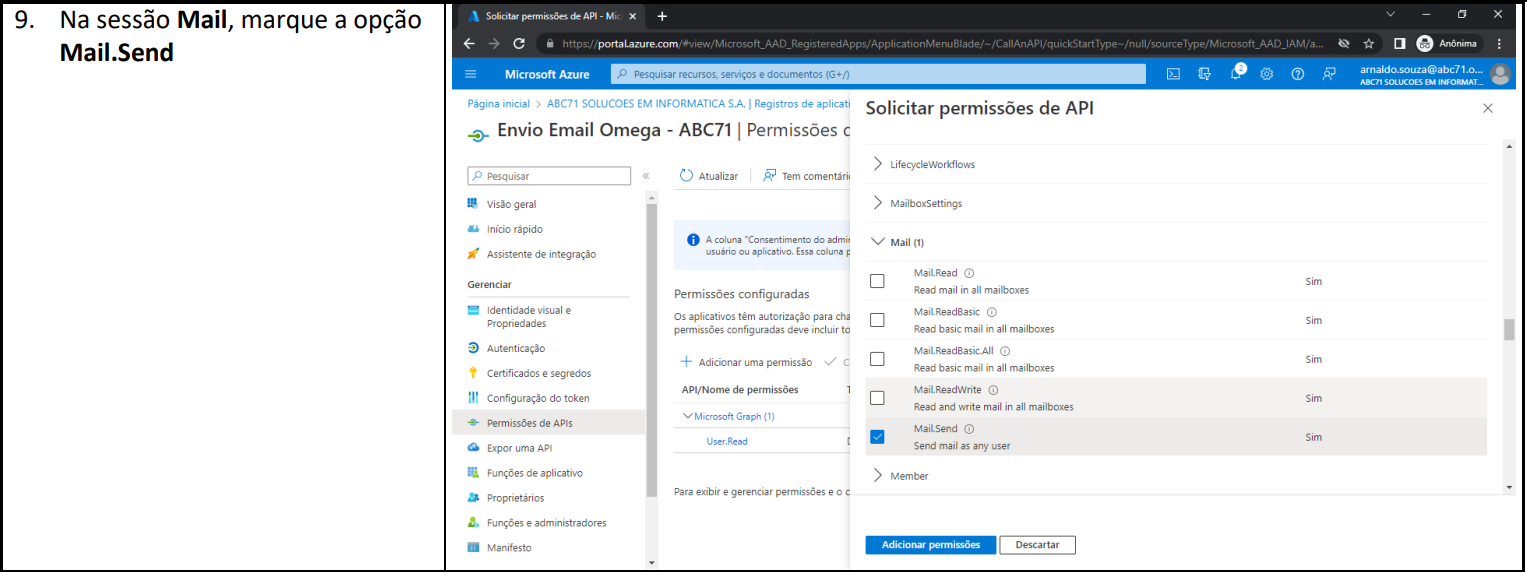Viewport: 1527px width, 572px height.
Task: Click the Descartar button
Action: click(1037, 545)
